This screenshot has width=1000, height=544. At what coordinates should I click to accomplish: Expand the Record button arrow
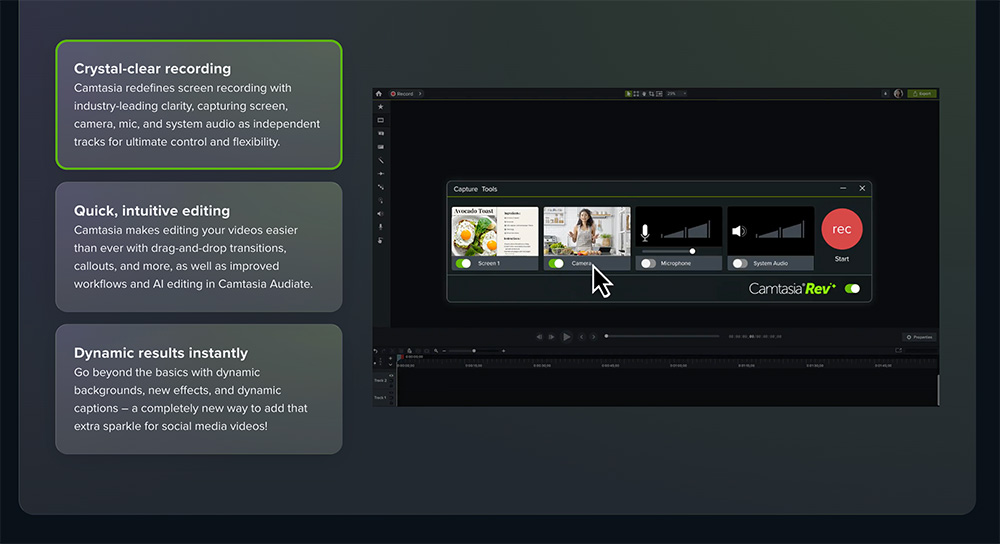[x=420, y=94]
